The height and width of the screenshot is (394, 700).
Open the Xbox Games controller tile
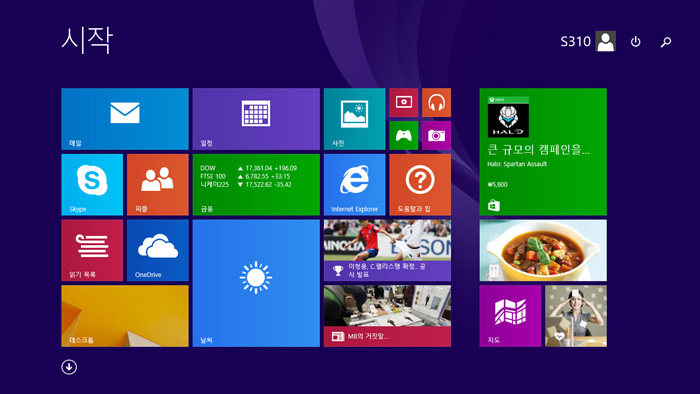click(404, 135)
